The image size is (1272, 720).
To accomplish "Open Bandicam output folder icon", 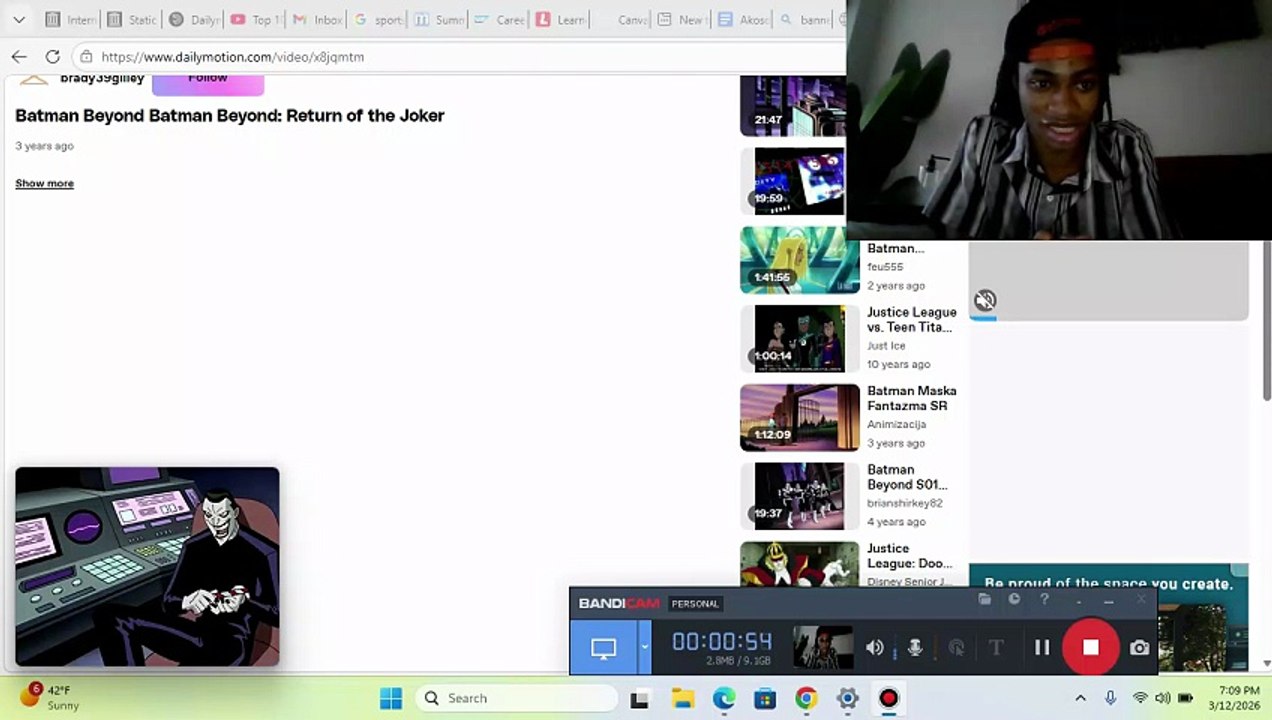I will [x=985, y=599].
